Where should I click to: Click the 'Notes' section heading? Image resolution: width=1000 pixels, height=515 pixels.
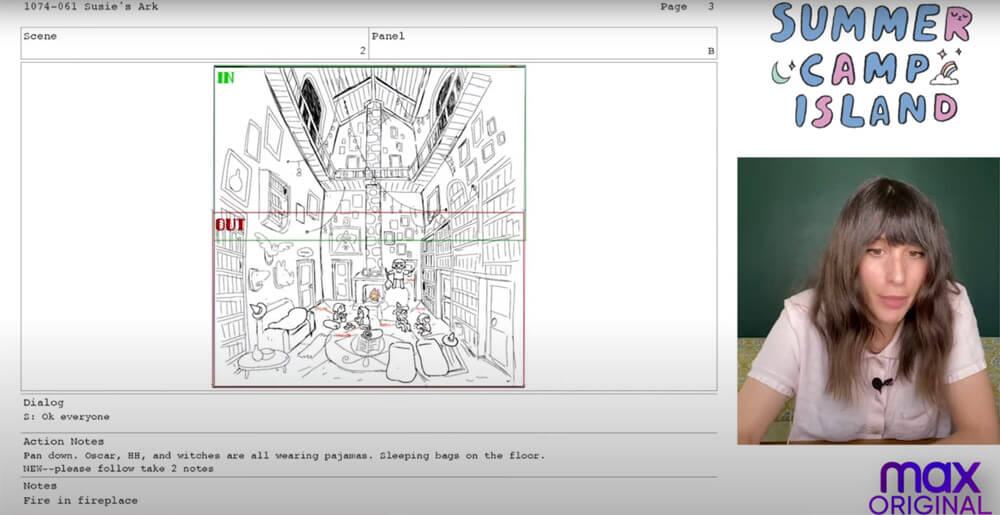[40, 486]
